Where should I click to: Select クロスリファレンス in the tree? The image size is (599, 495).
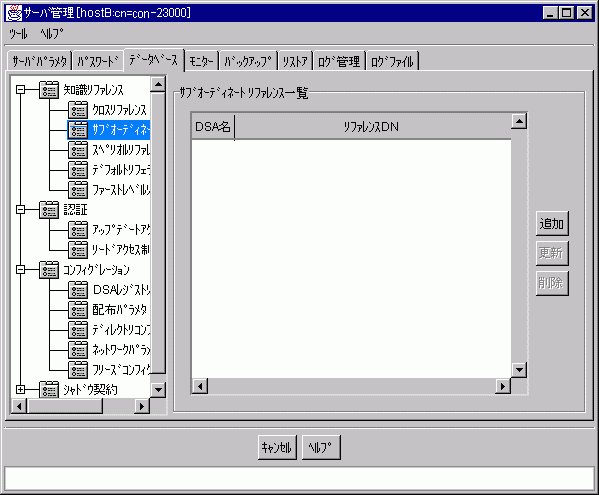click(119, 110)
